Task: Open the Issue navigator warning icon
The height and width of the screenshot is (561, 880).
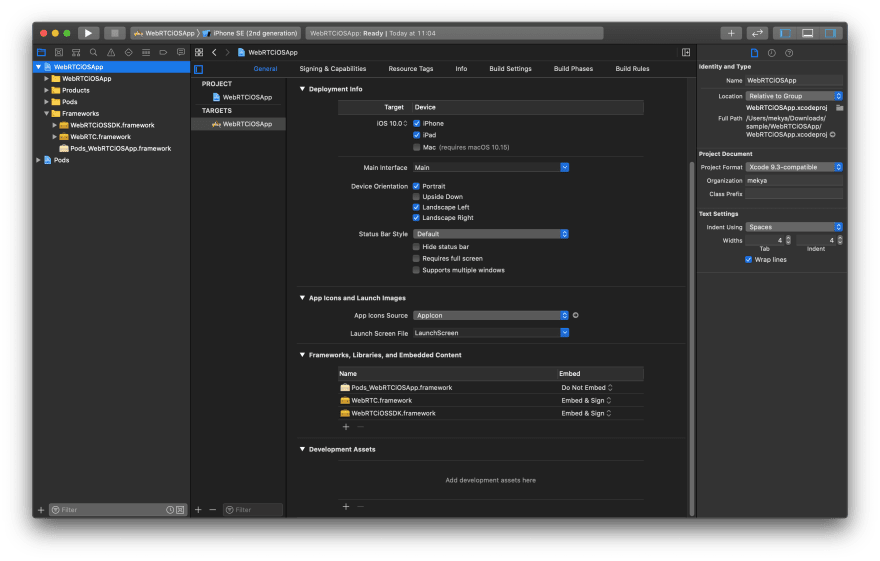Action: coord(111,52)
